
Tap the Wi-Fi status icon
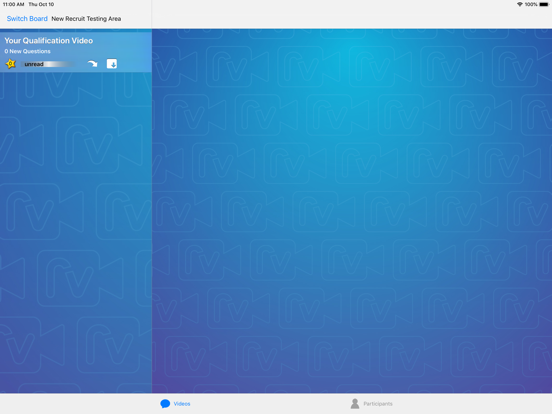519,5
